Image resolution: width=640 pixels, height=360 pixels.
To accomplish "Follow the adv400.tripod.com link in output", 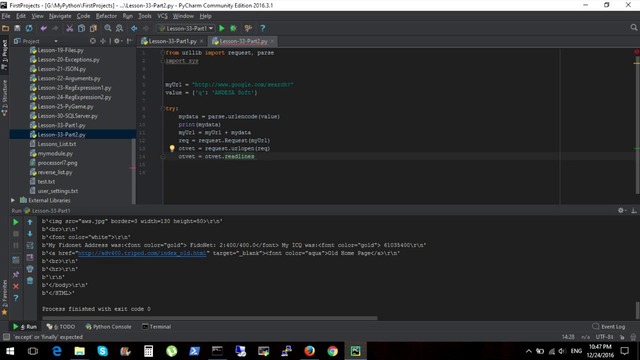I will pos(142,253).
